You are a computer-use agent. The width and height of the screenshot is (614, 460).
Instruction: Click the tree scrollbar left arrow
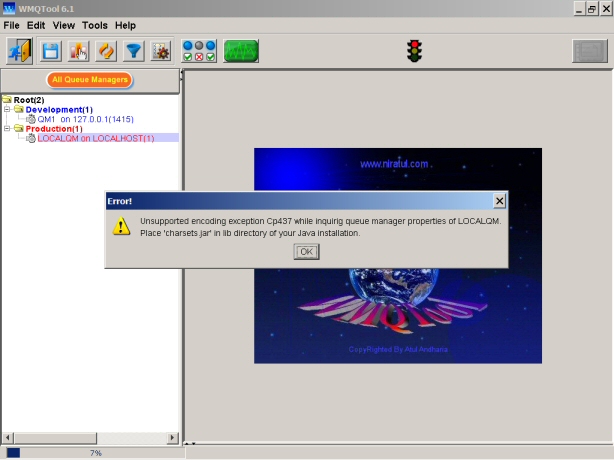pyautogui.click(x=7, y=438)
